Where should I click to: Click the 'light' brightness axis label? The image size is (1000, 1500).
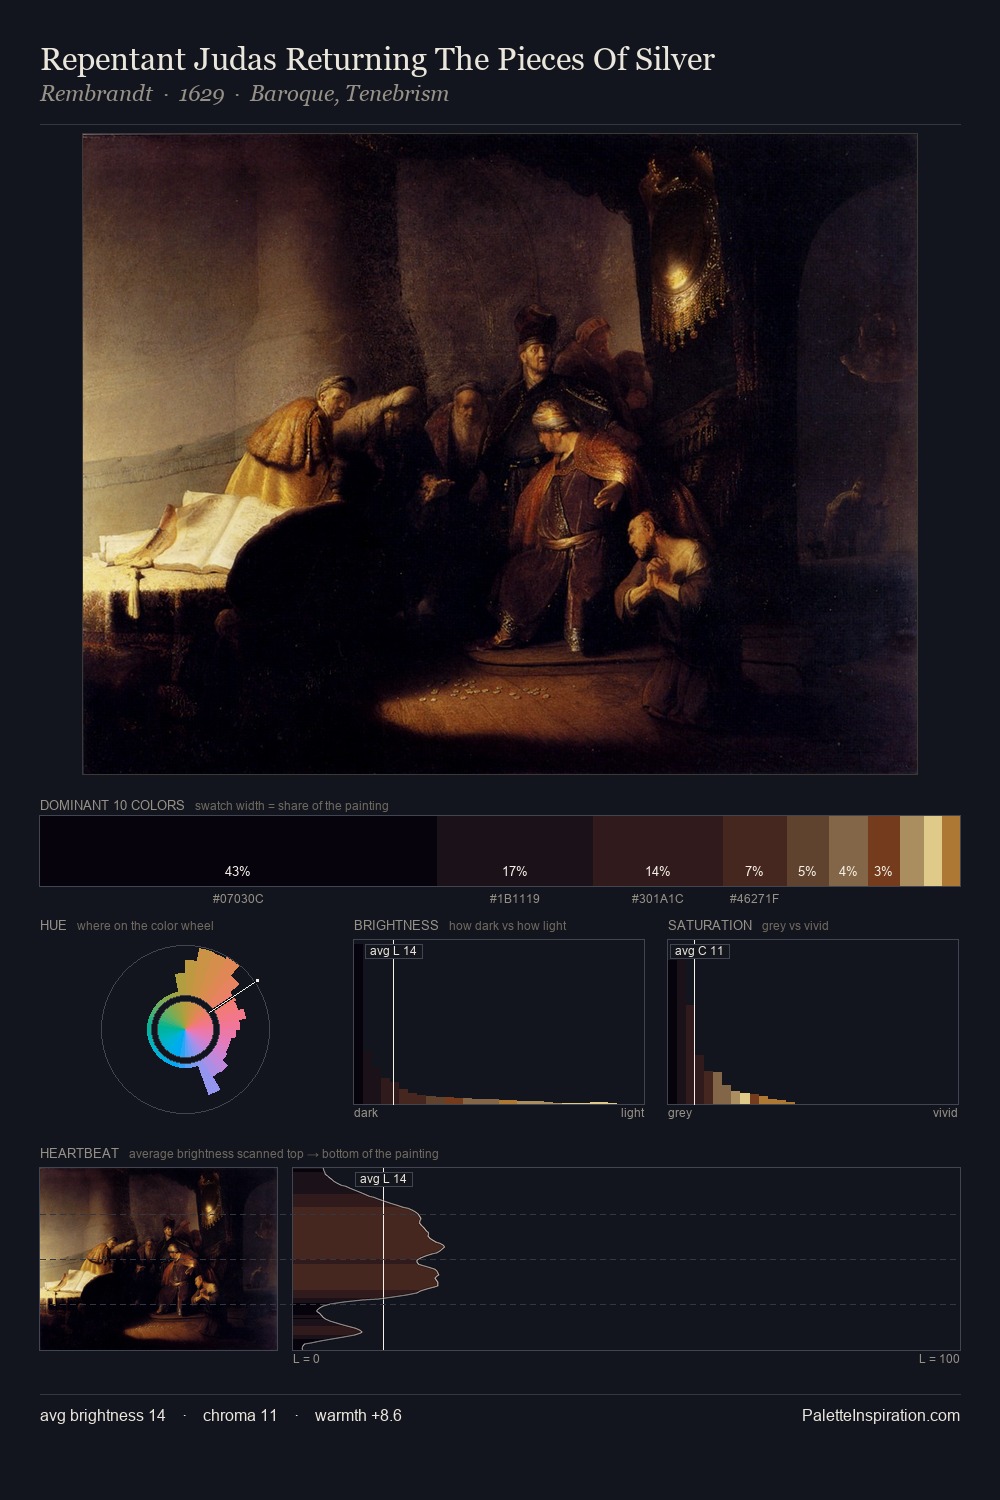click(x=632, y=1113)
